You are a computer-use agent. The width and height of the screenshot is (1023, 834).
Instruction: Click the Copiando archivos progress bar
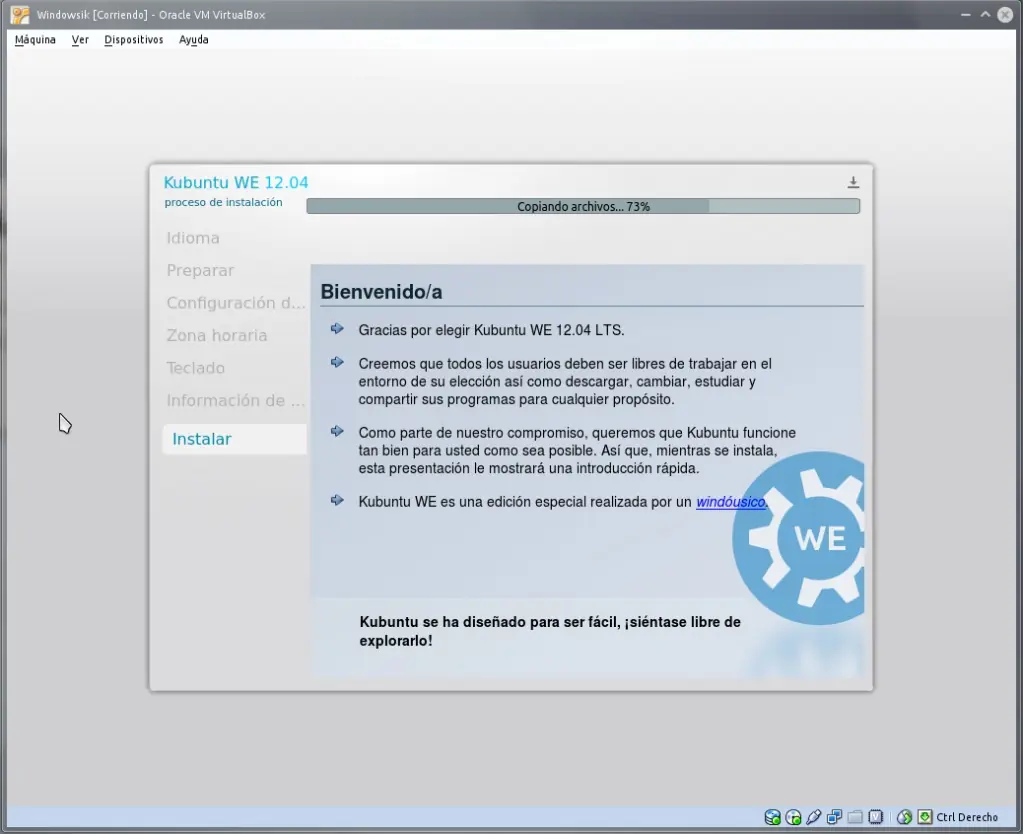583,206
